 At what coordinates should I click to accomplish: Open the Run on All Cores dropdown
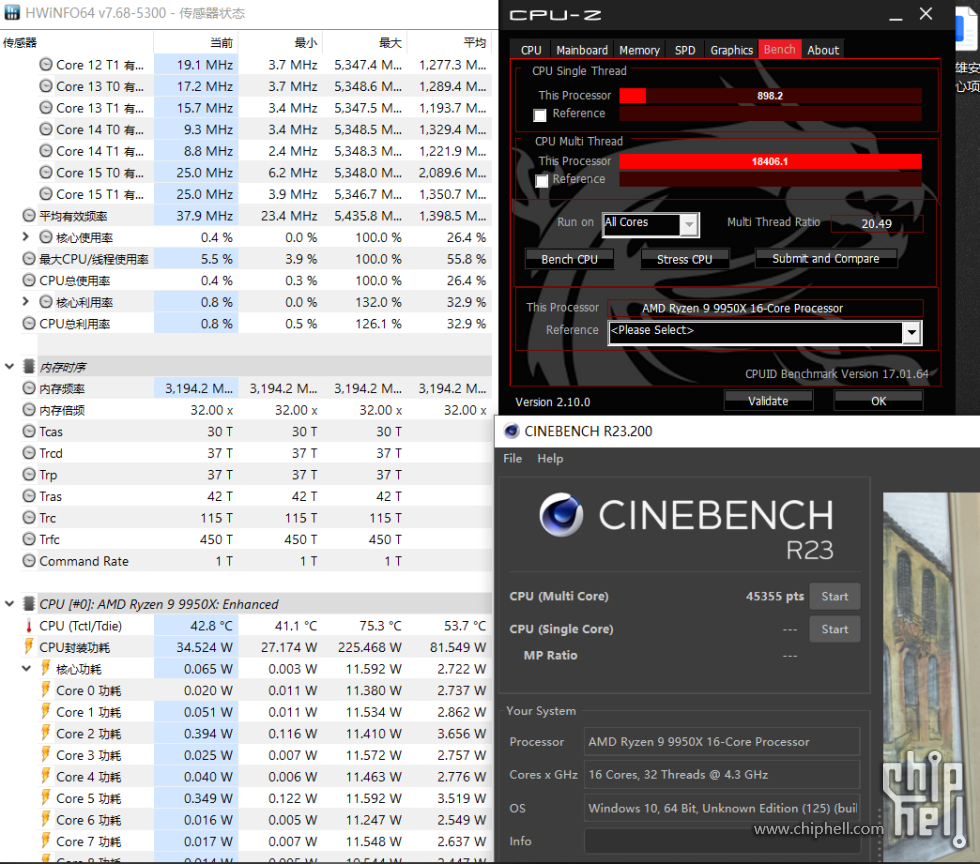pos(689,225)
